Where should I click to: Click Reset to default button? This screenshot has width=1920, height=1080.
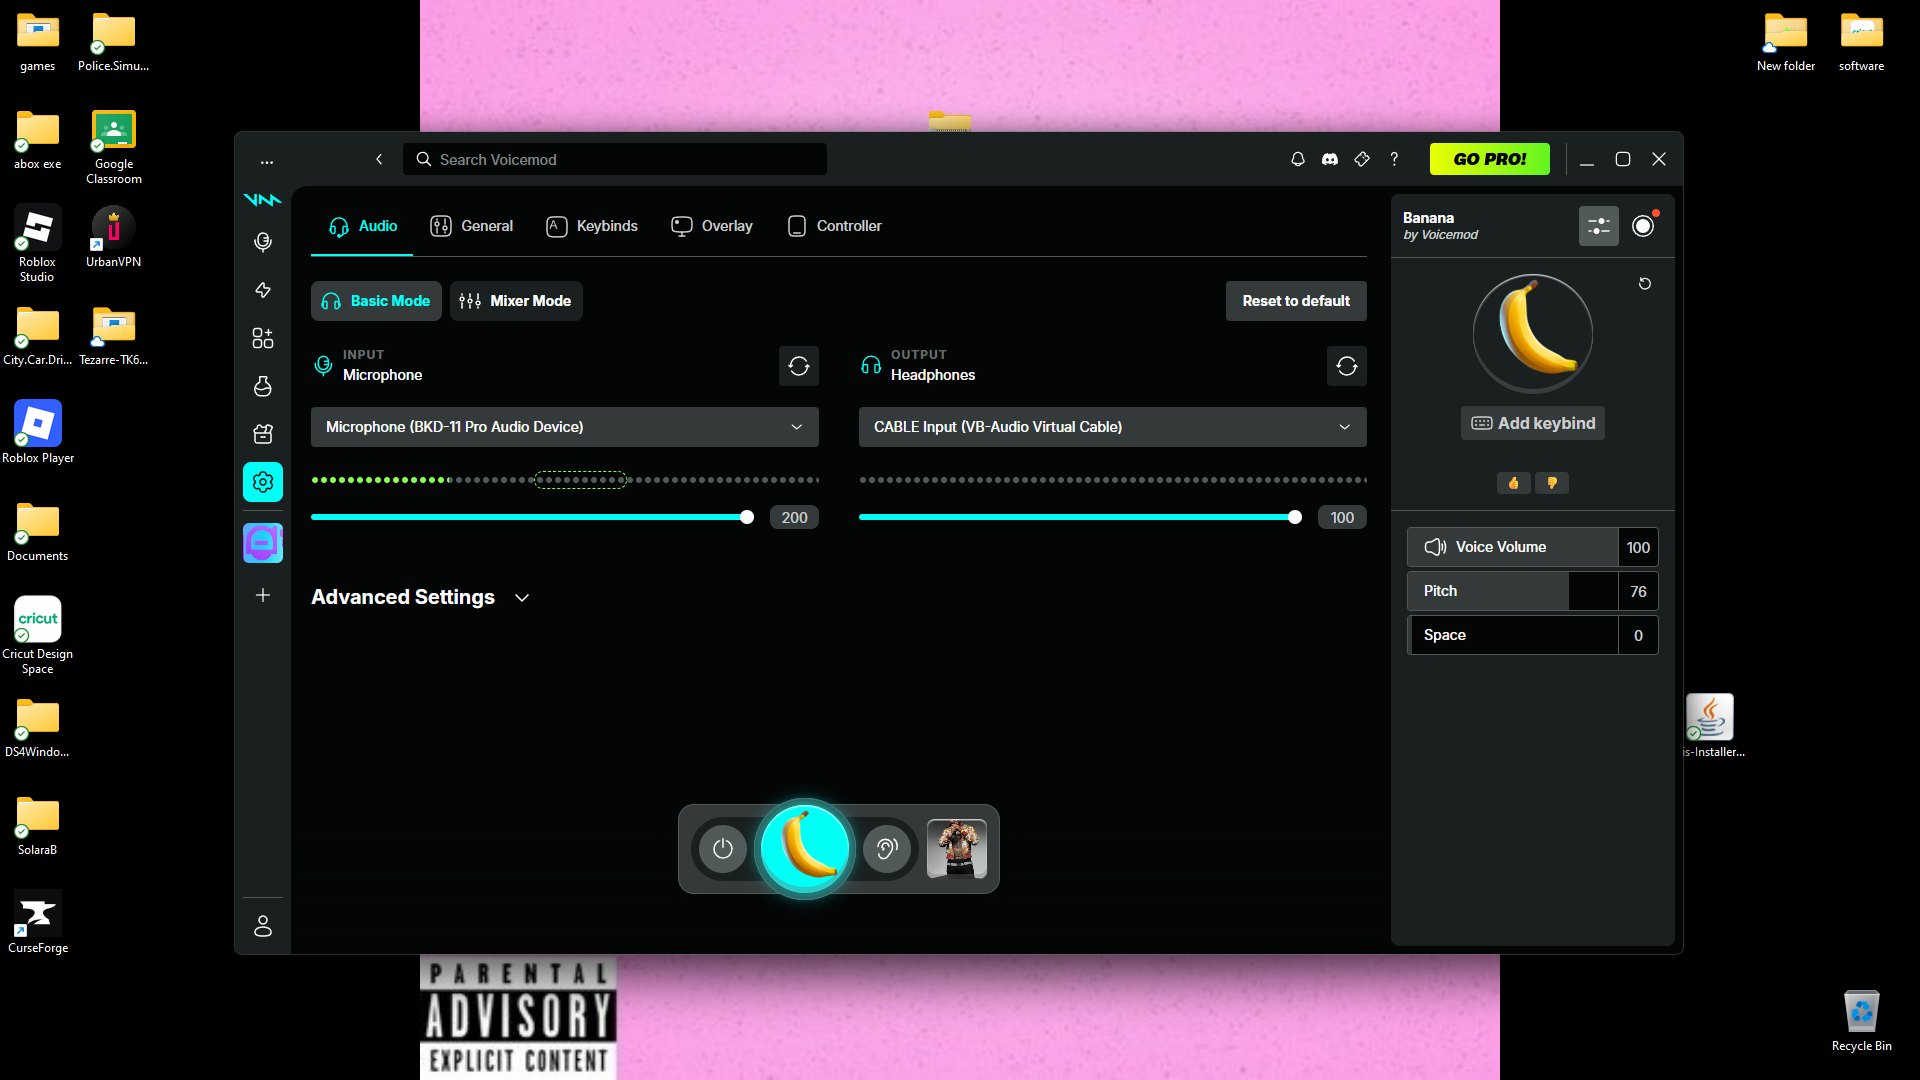(1295, 301)
